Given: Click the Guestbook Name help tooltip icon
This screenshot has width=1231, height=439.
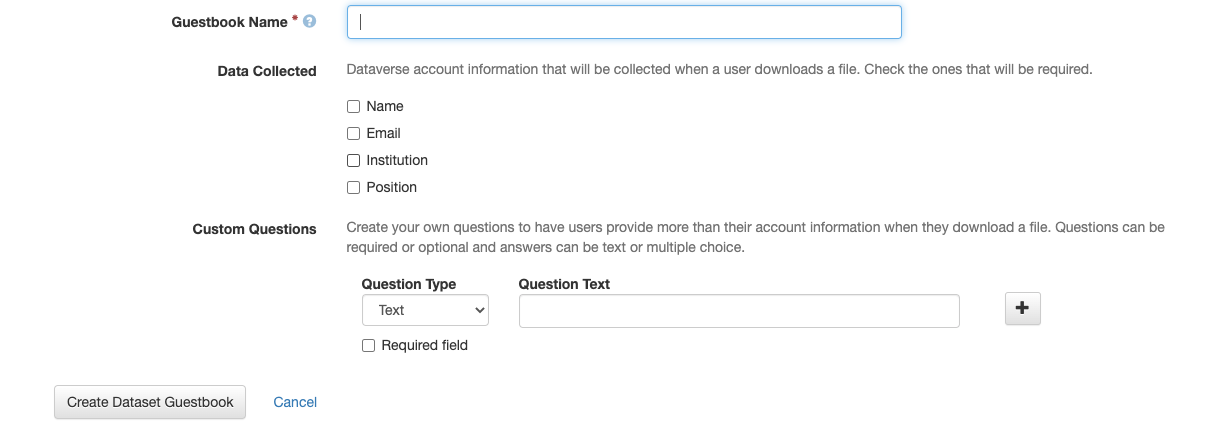Looking at the screenshot, I should 310,21.
